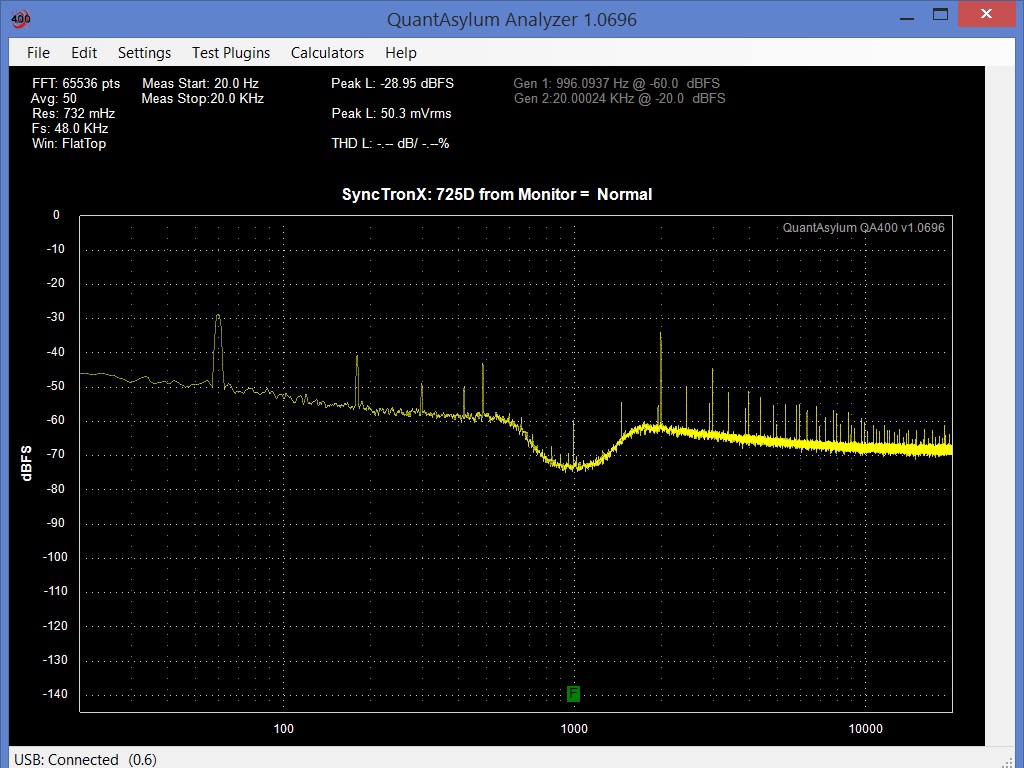Click the Gen 2: 20.00024 KHz generator label

click(x=620, y=99)
